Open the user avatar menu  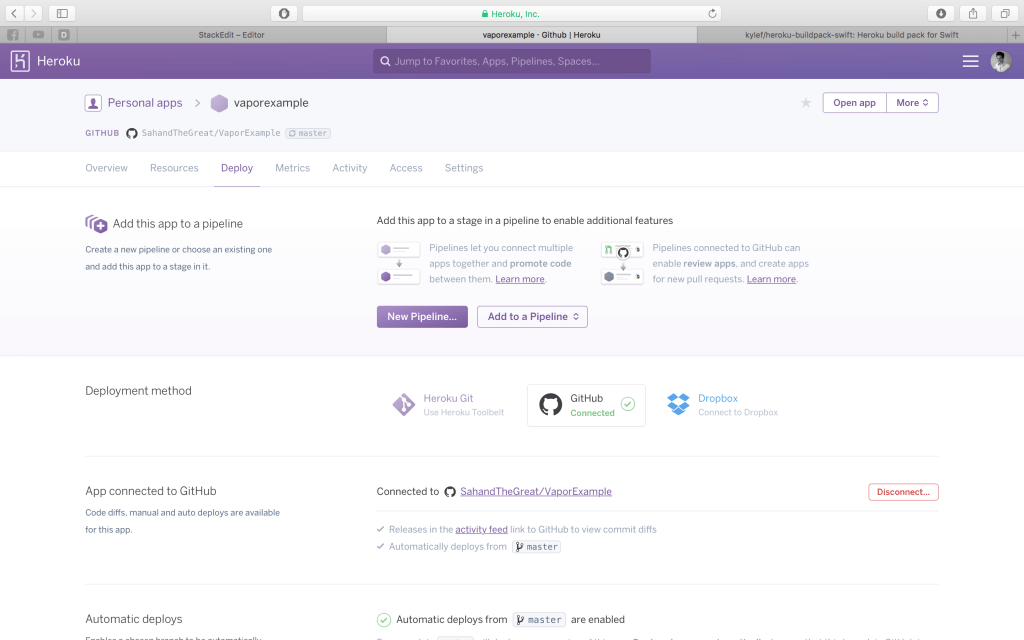(x=1000, y=61)
